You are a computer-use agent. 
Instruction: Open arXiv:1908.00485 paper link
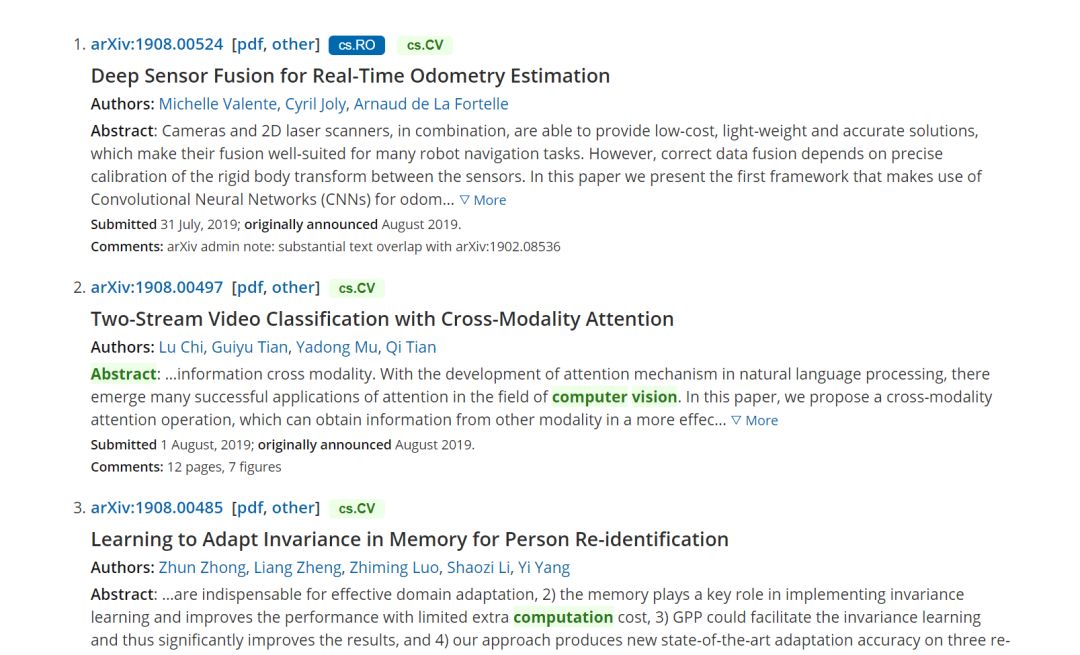tap(157, 508)
